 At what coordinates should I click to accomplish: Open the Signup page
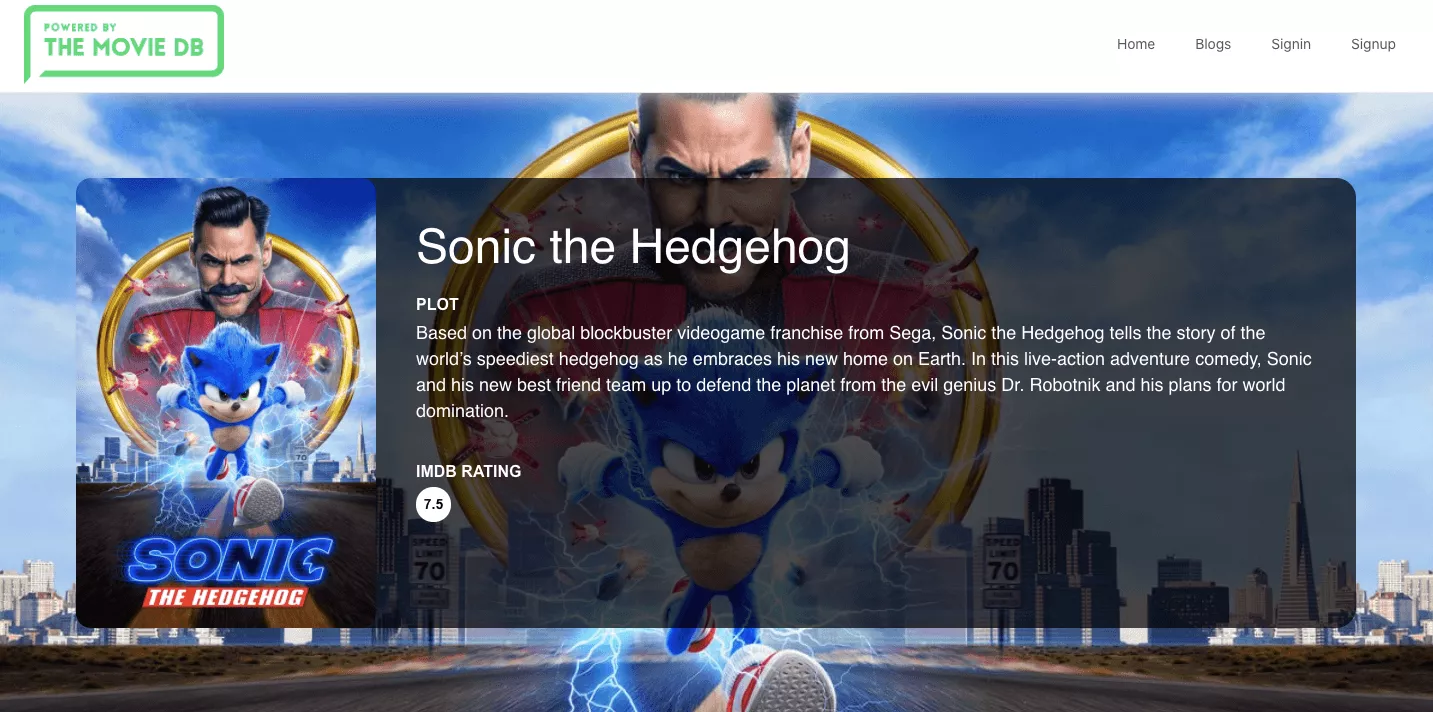click(x=1373, y=44)
